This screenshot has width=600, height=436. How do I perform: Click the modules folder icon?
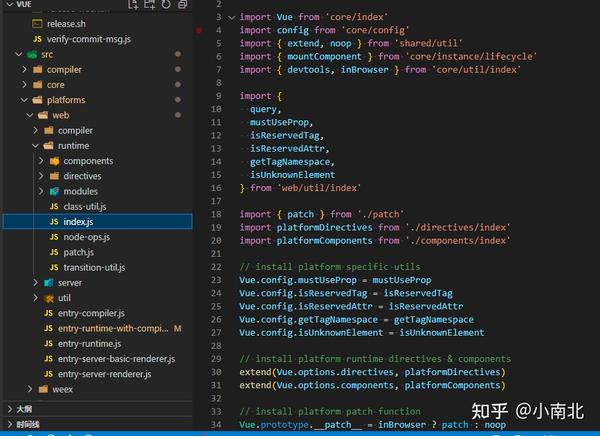pyautogui.click(x=54, y=191)
